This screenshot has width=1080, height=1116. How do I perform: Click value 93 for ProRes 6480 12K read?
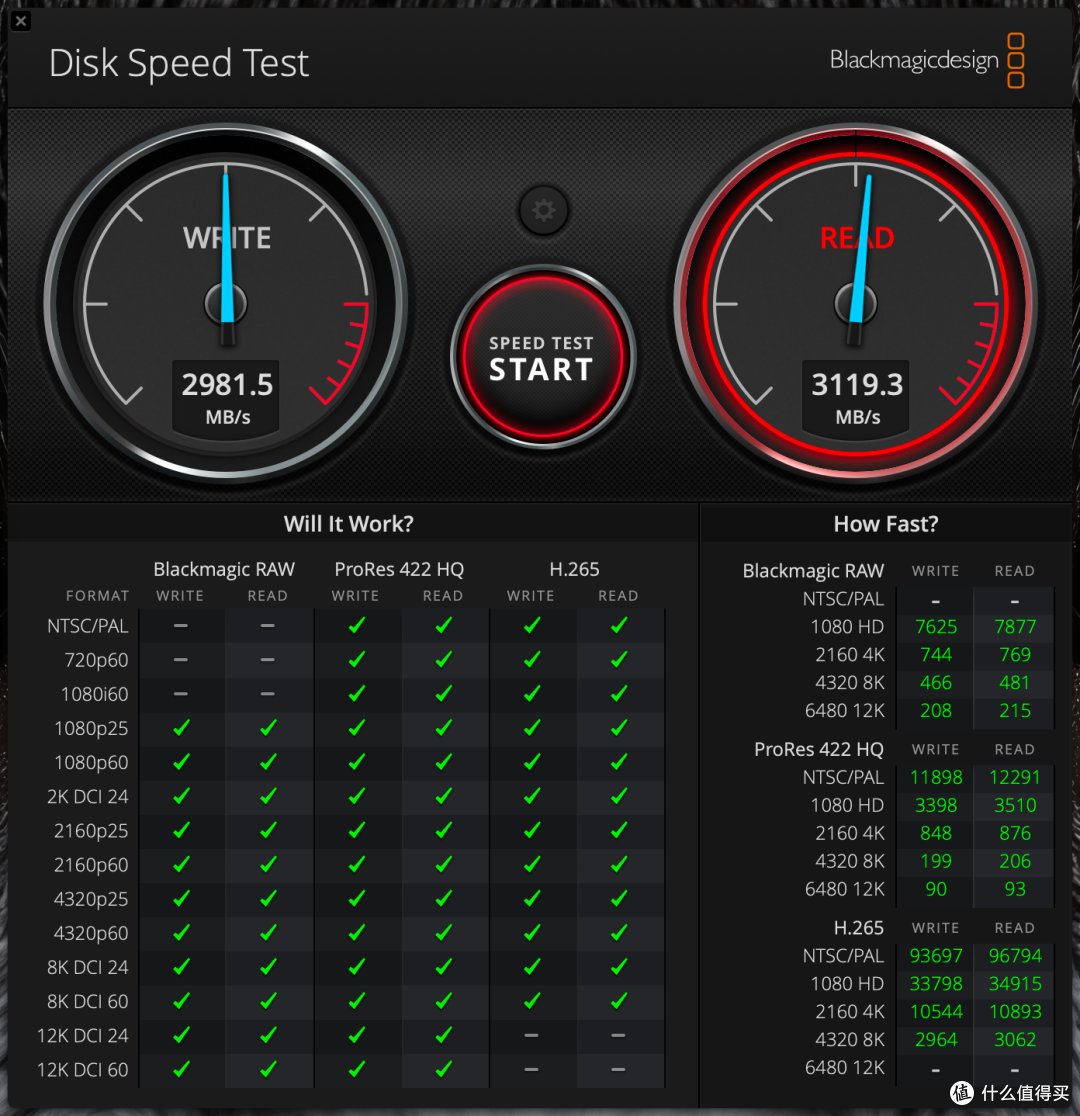[1015, 889]
